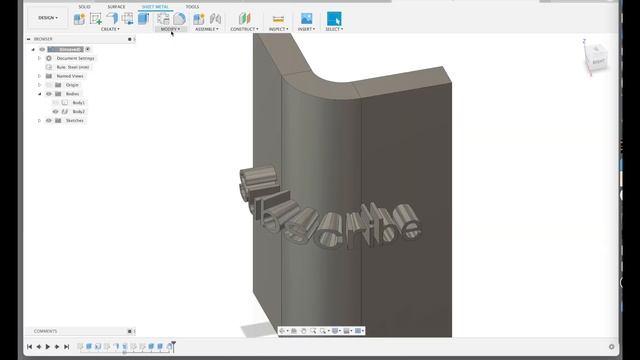Click the rounded corner tool in Modify
This screenshot has height=360, width=640.
[179, 18]
